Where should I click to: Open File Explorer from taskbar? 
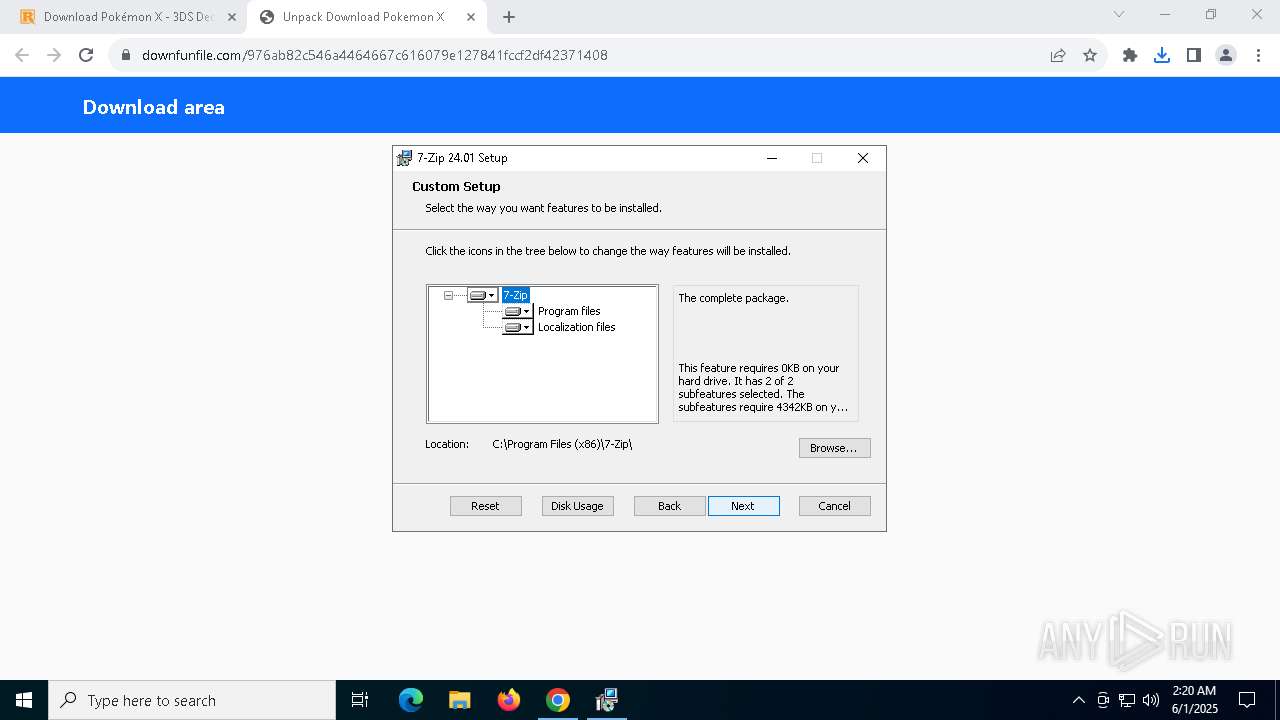click(459, 700)
